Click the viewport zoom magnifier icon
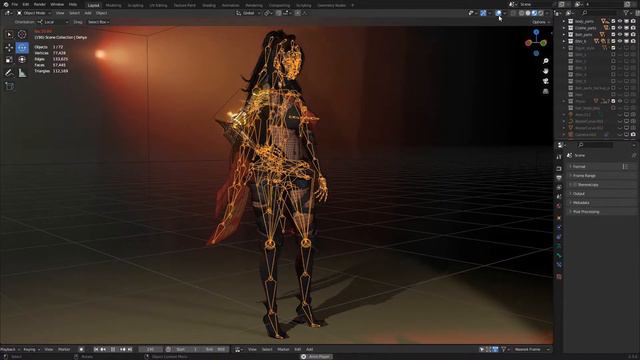Screen dimensions: 640x360 tap(546, 61)
